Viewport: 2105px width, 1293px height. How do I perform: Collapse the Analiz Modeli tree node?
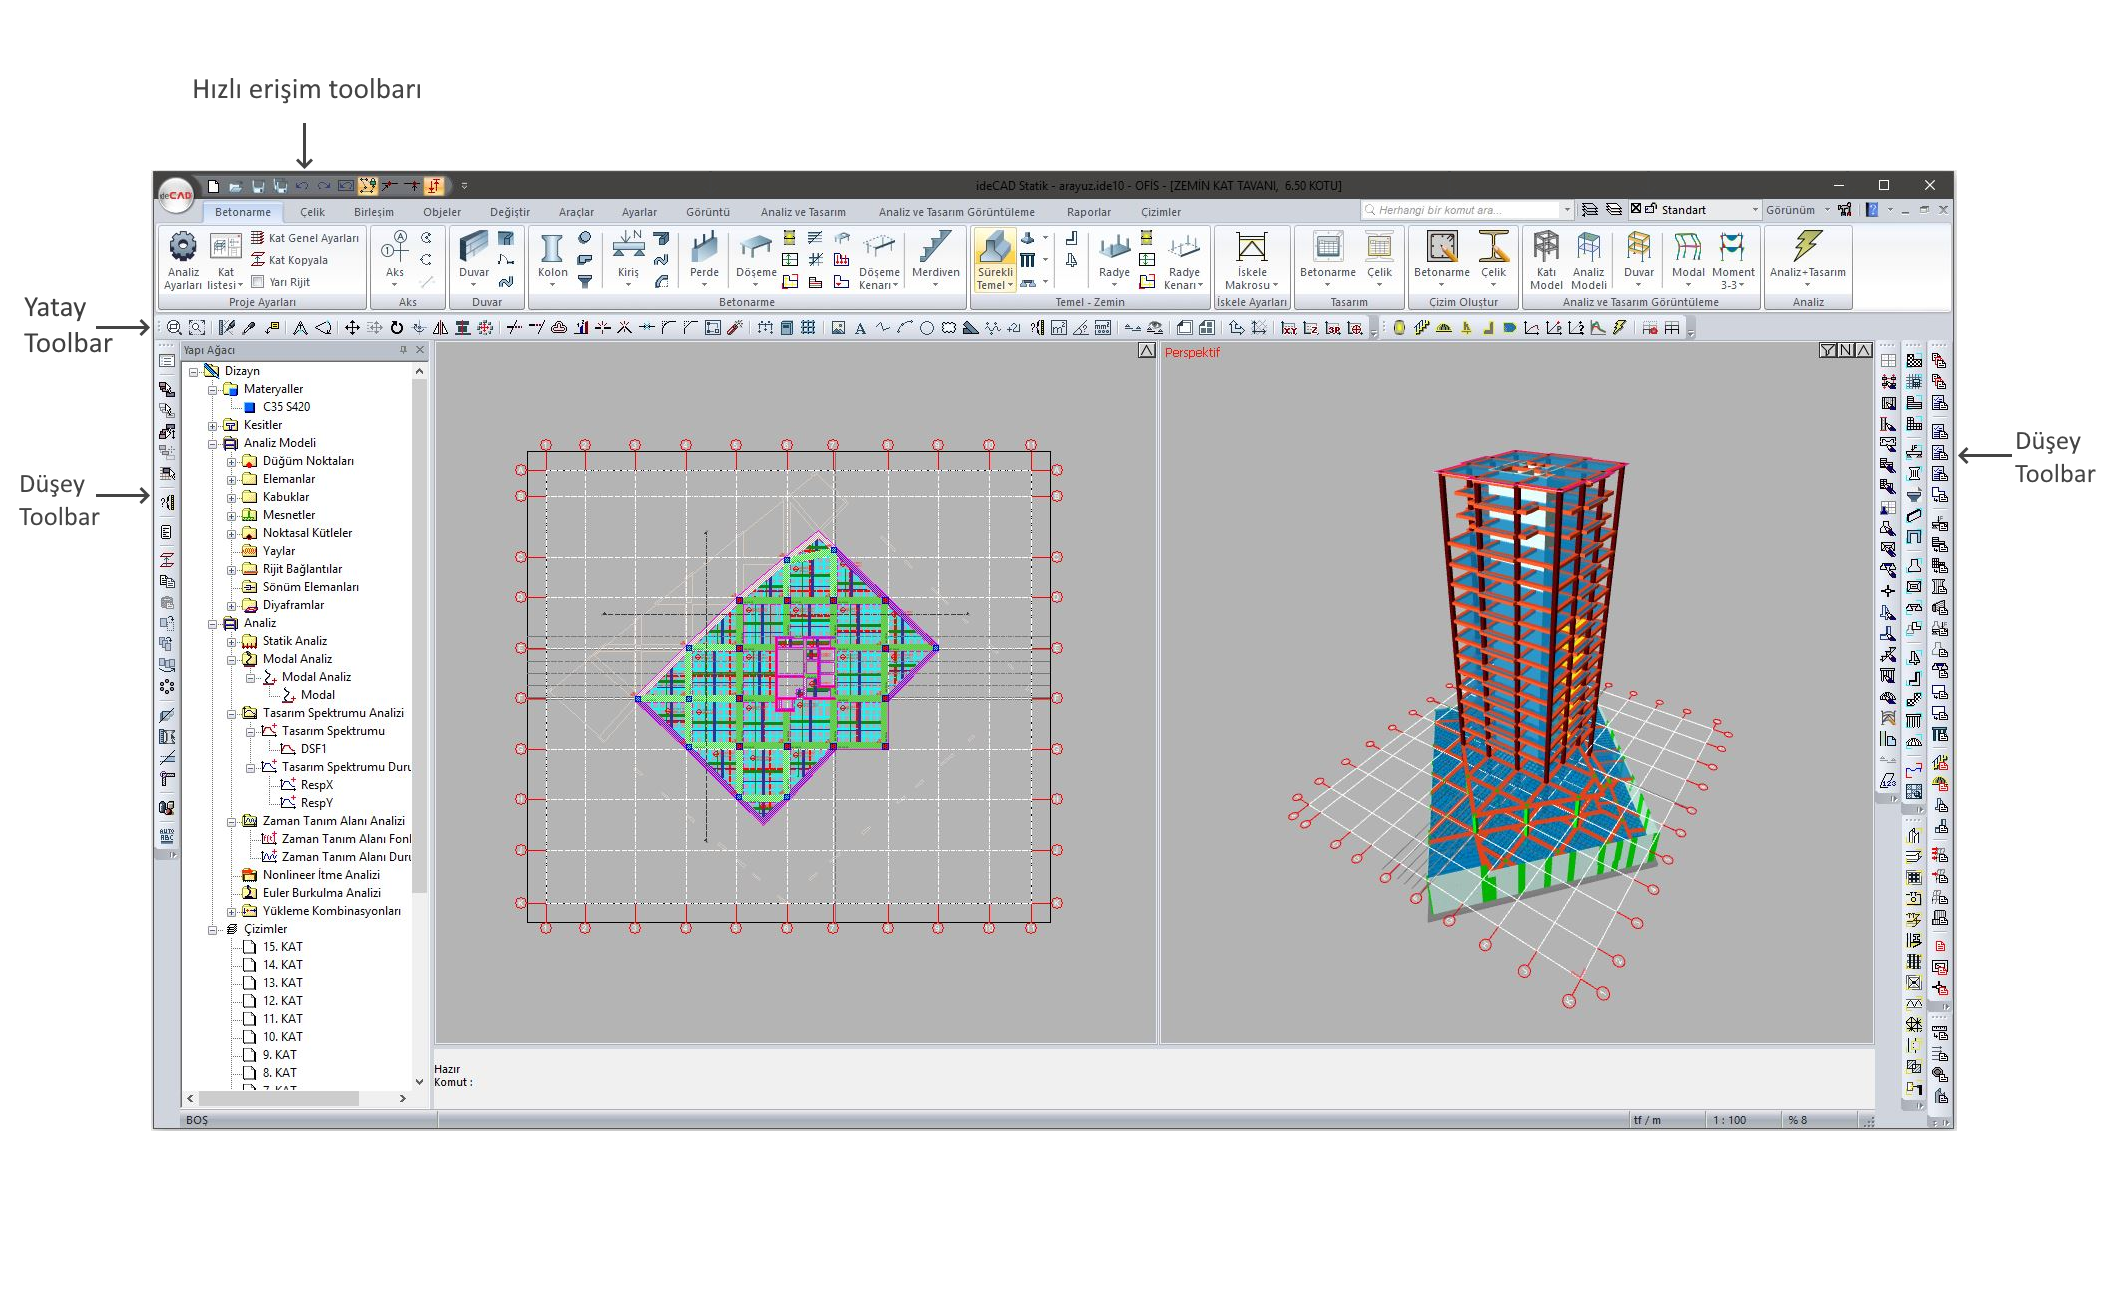(x=213, y=443)
